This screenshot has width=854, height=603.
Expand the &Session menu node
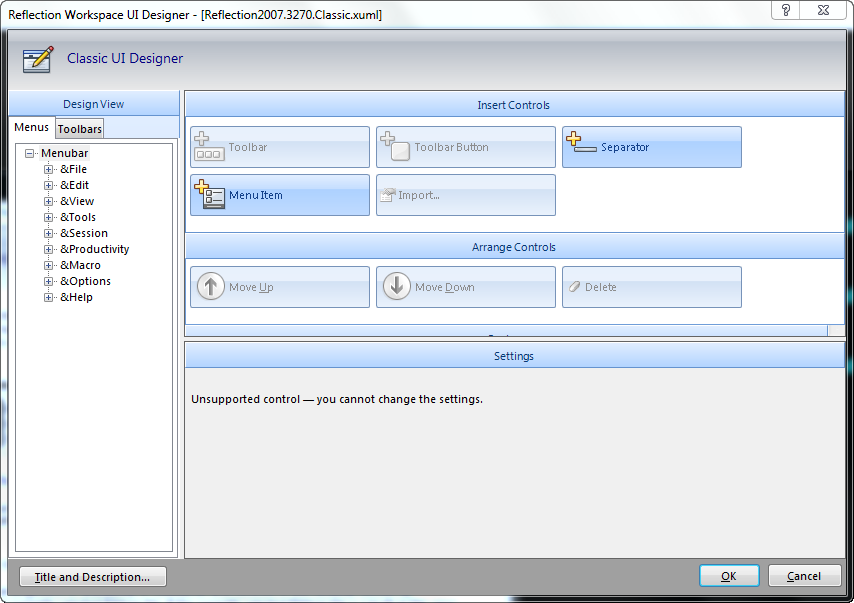coord(48,234)
